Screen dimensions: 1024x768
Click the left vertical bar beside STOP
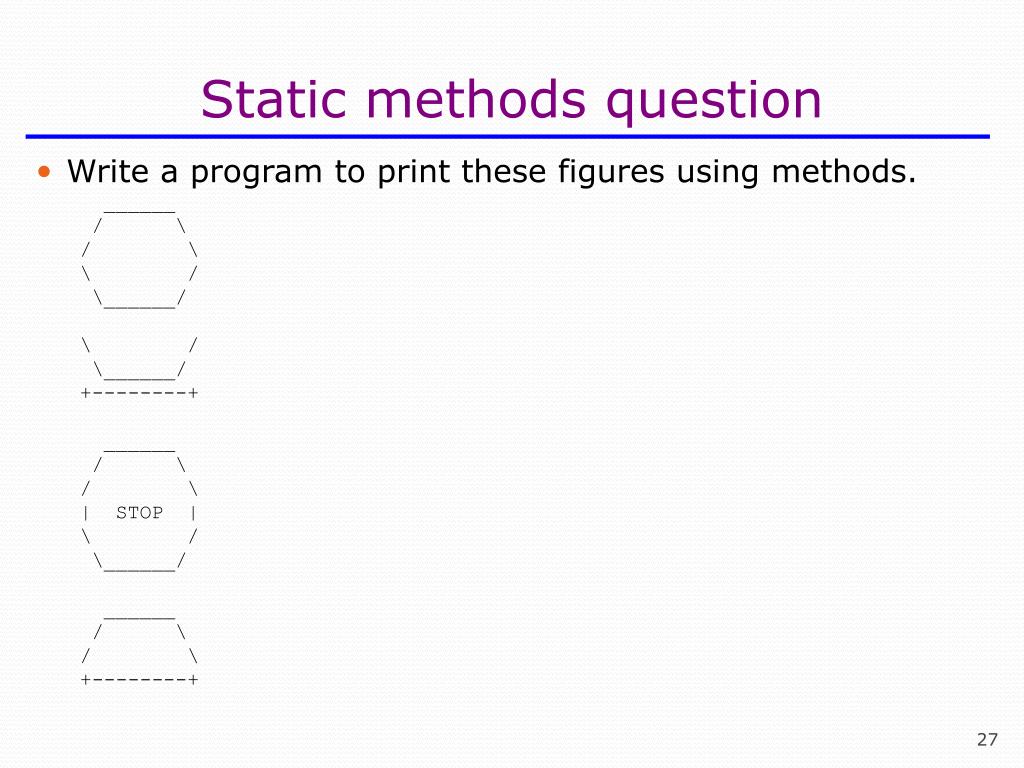[x=86, y=513]
